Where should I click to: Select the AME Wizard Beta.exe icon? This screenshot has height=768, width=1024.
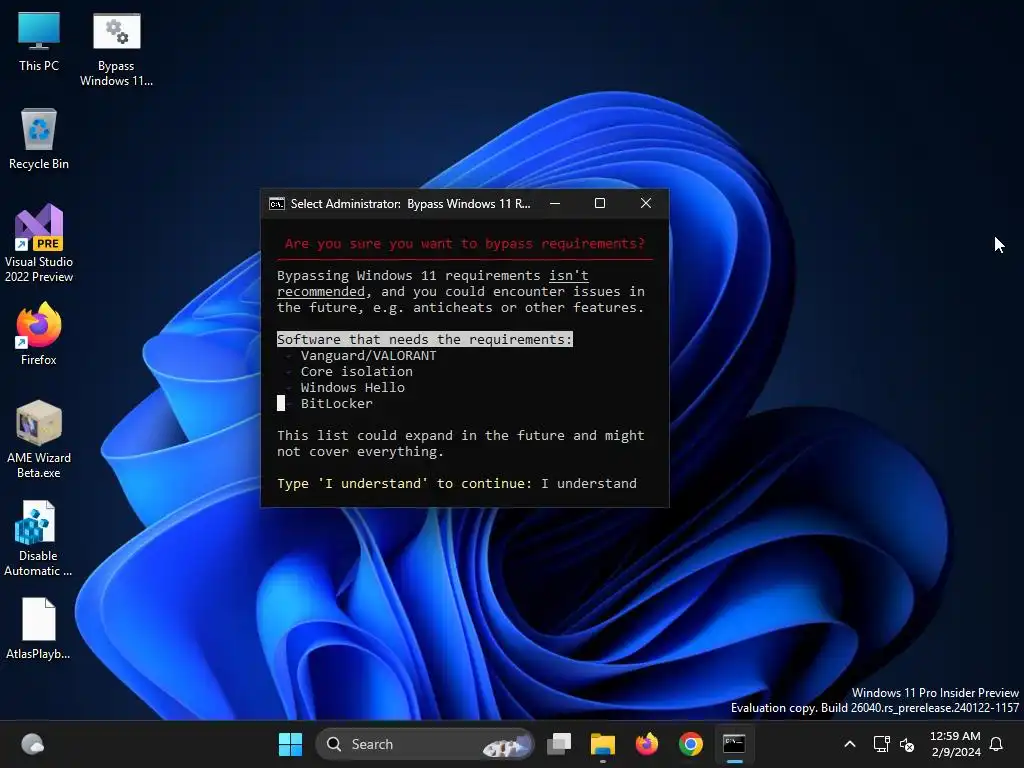pyautogui.click(x=39, y=440)
